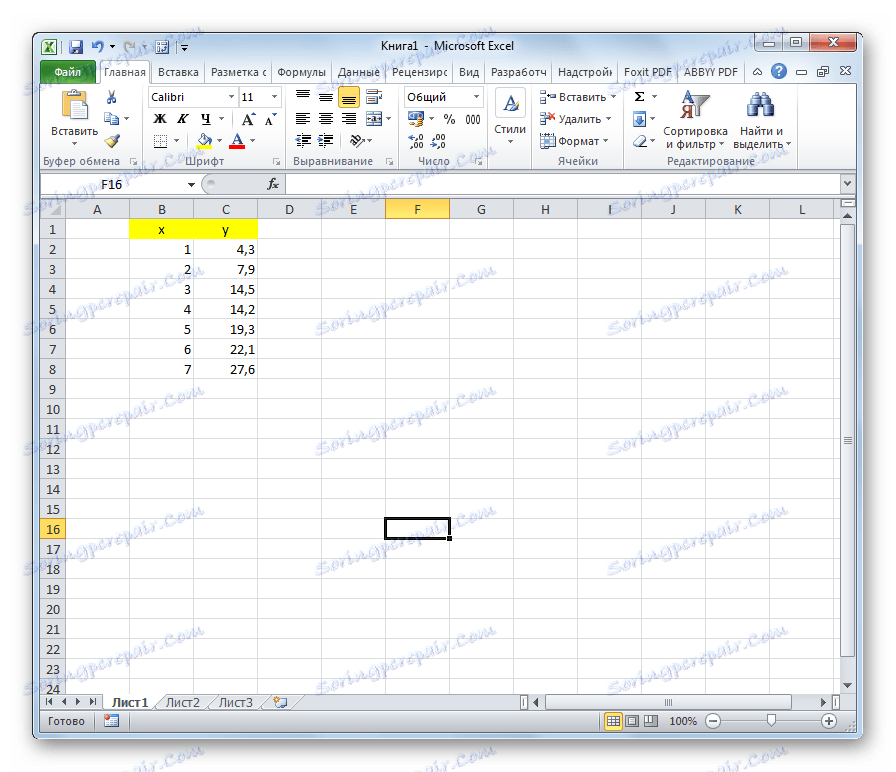Apply thousands separator 000 format
This screenshot has height=772, width=896.
tap(473, 119)
